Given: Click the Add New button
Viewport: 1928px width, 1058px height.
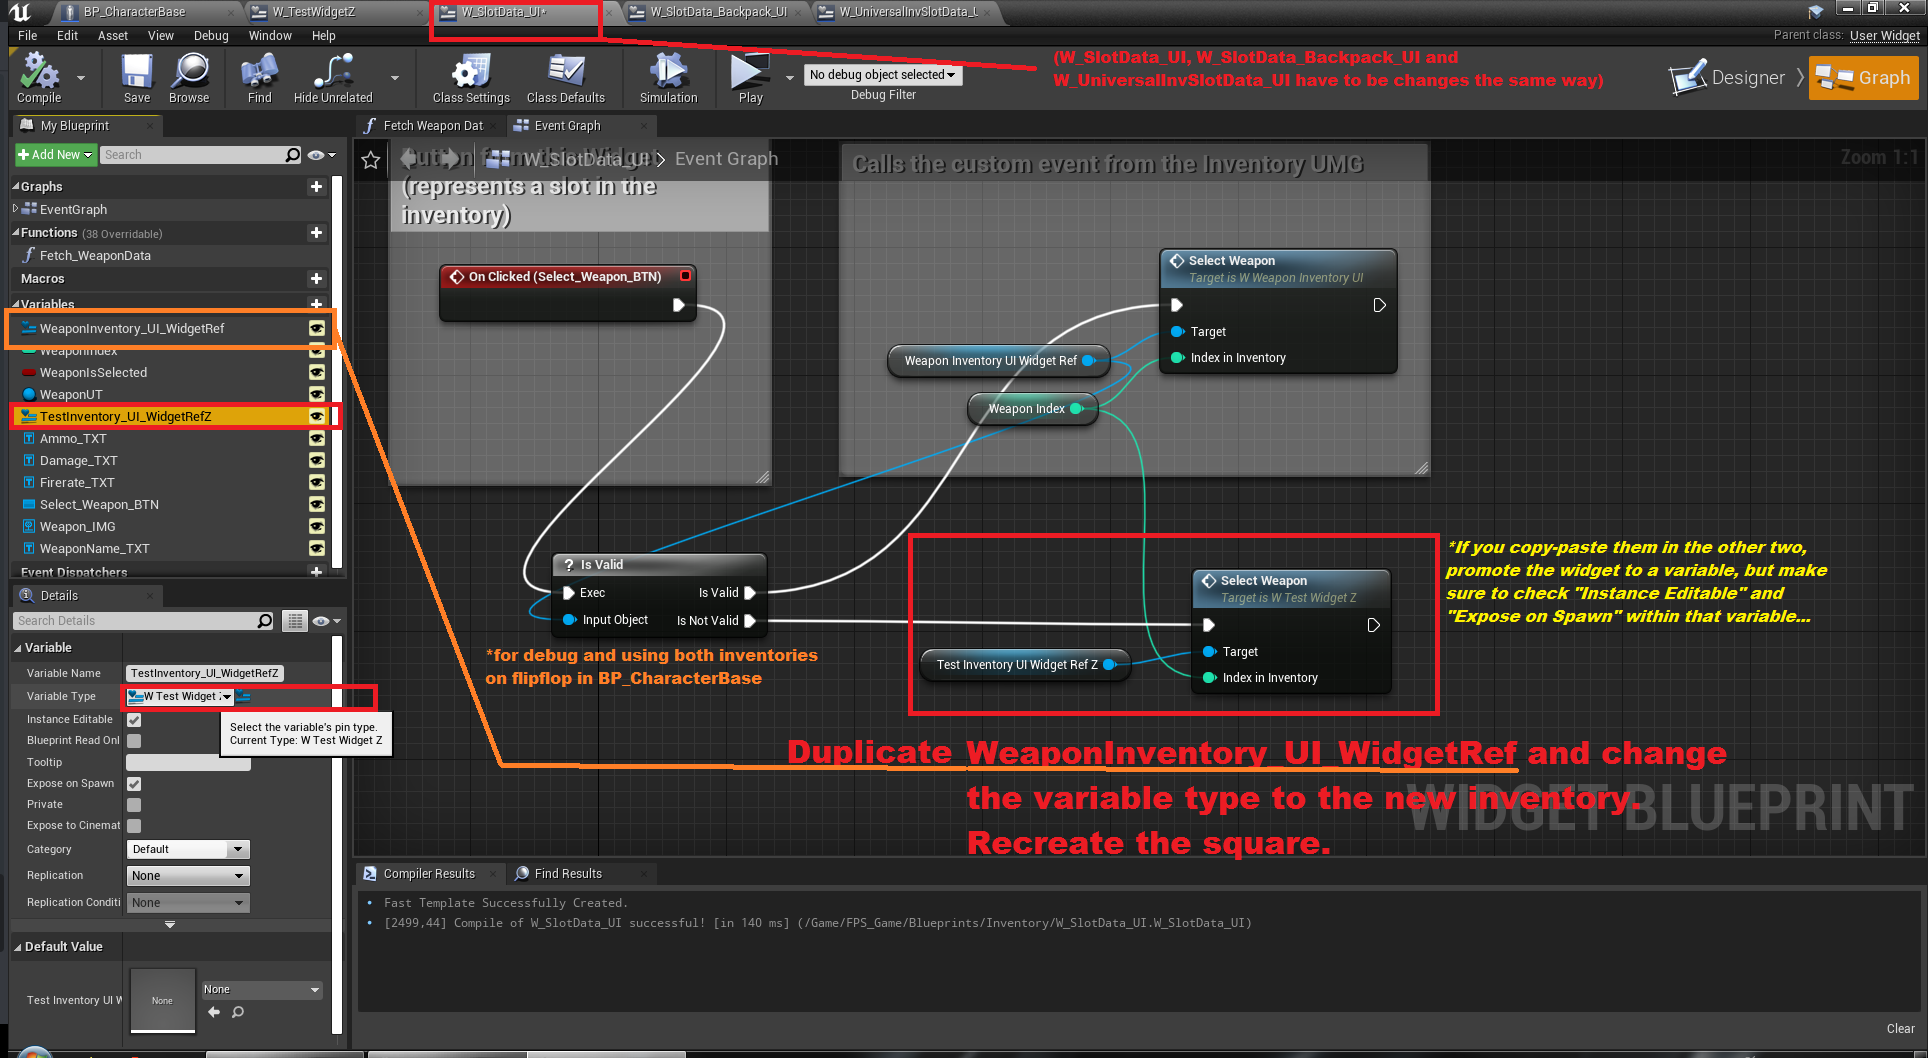Looking at the screenshot, I should [x=55, y=155].
